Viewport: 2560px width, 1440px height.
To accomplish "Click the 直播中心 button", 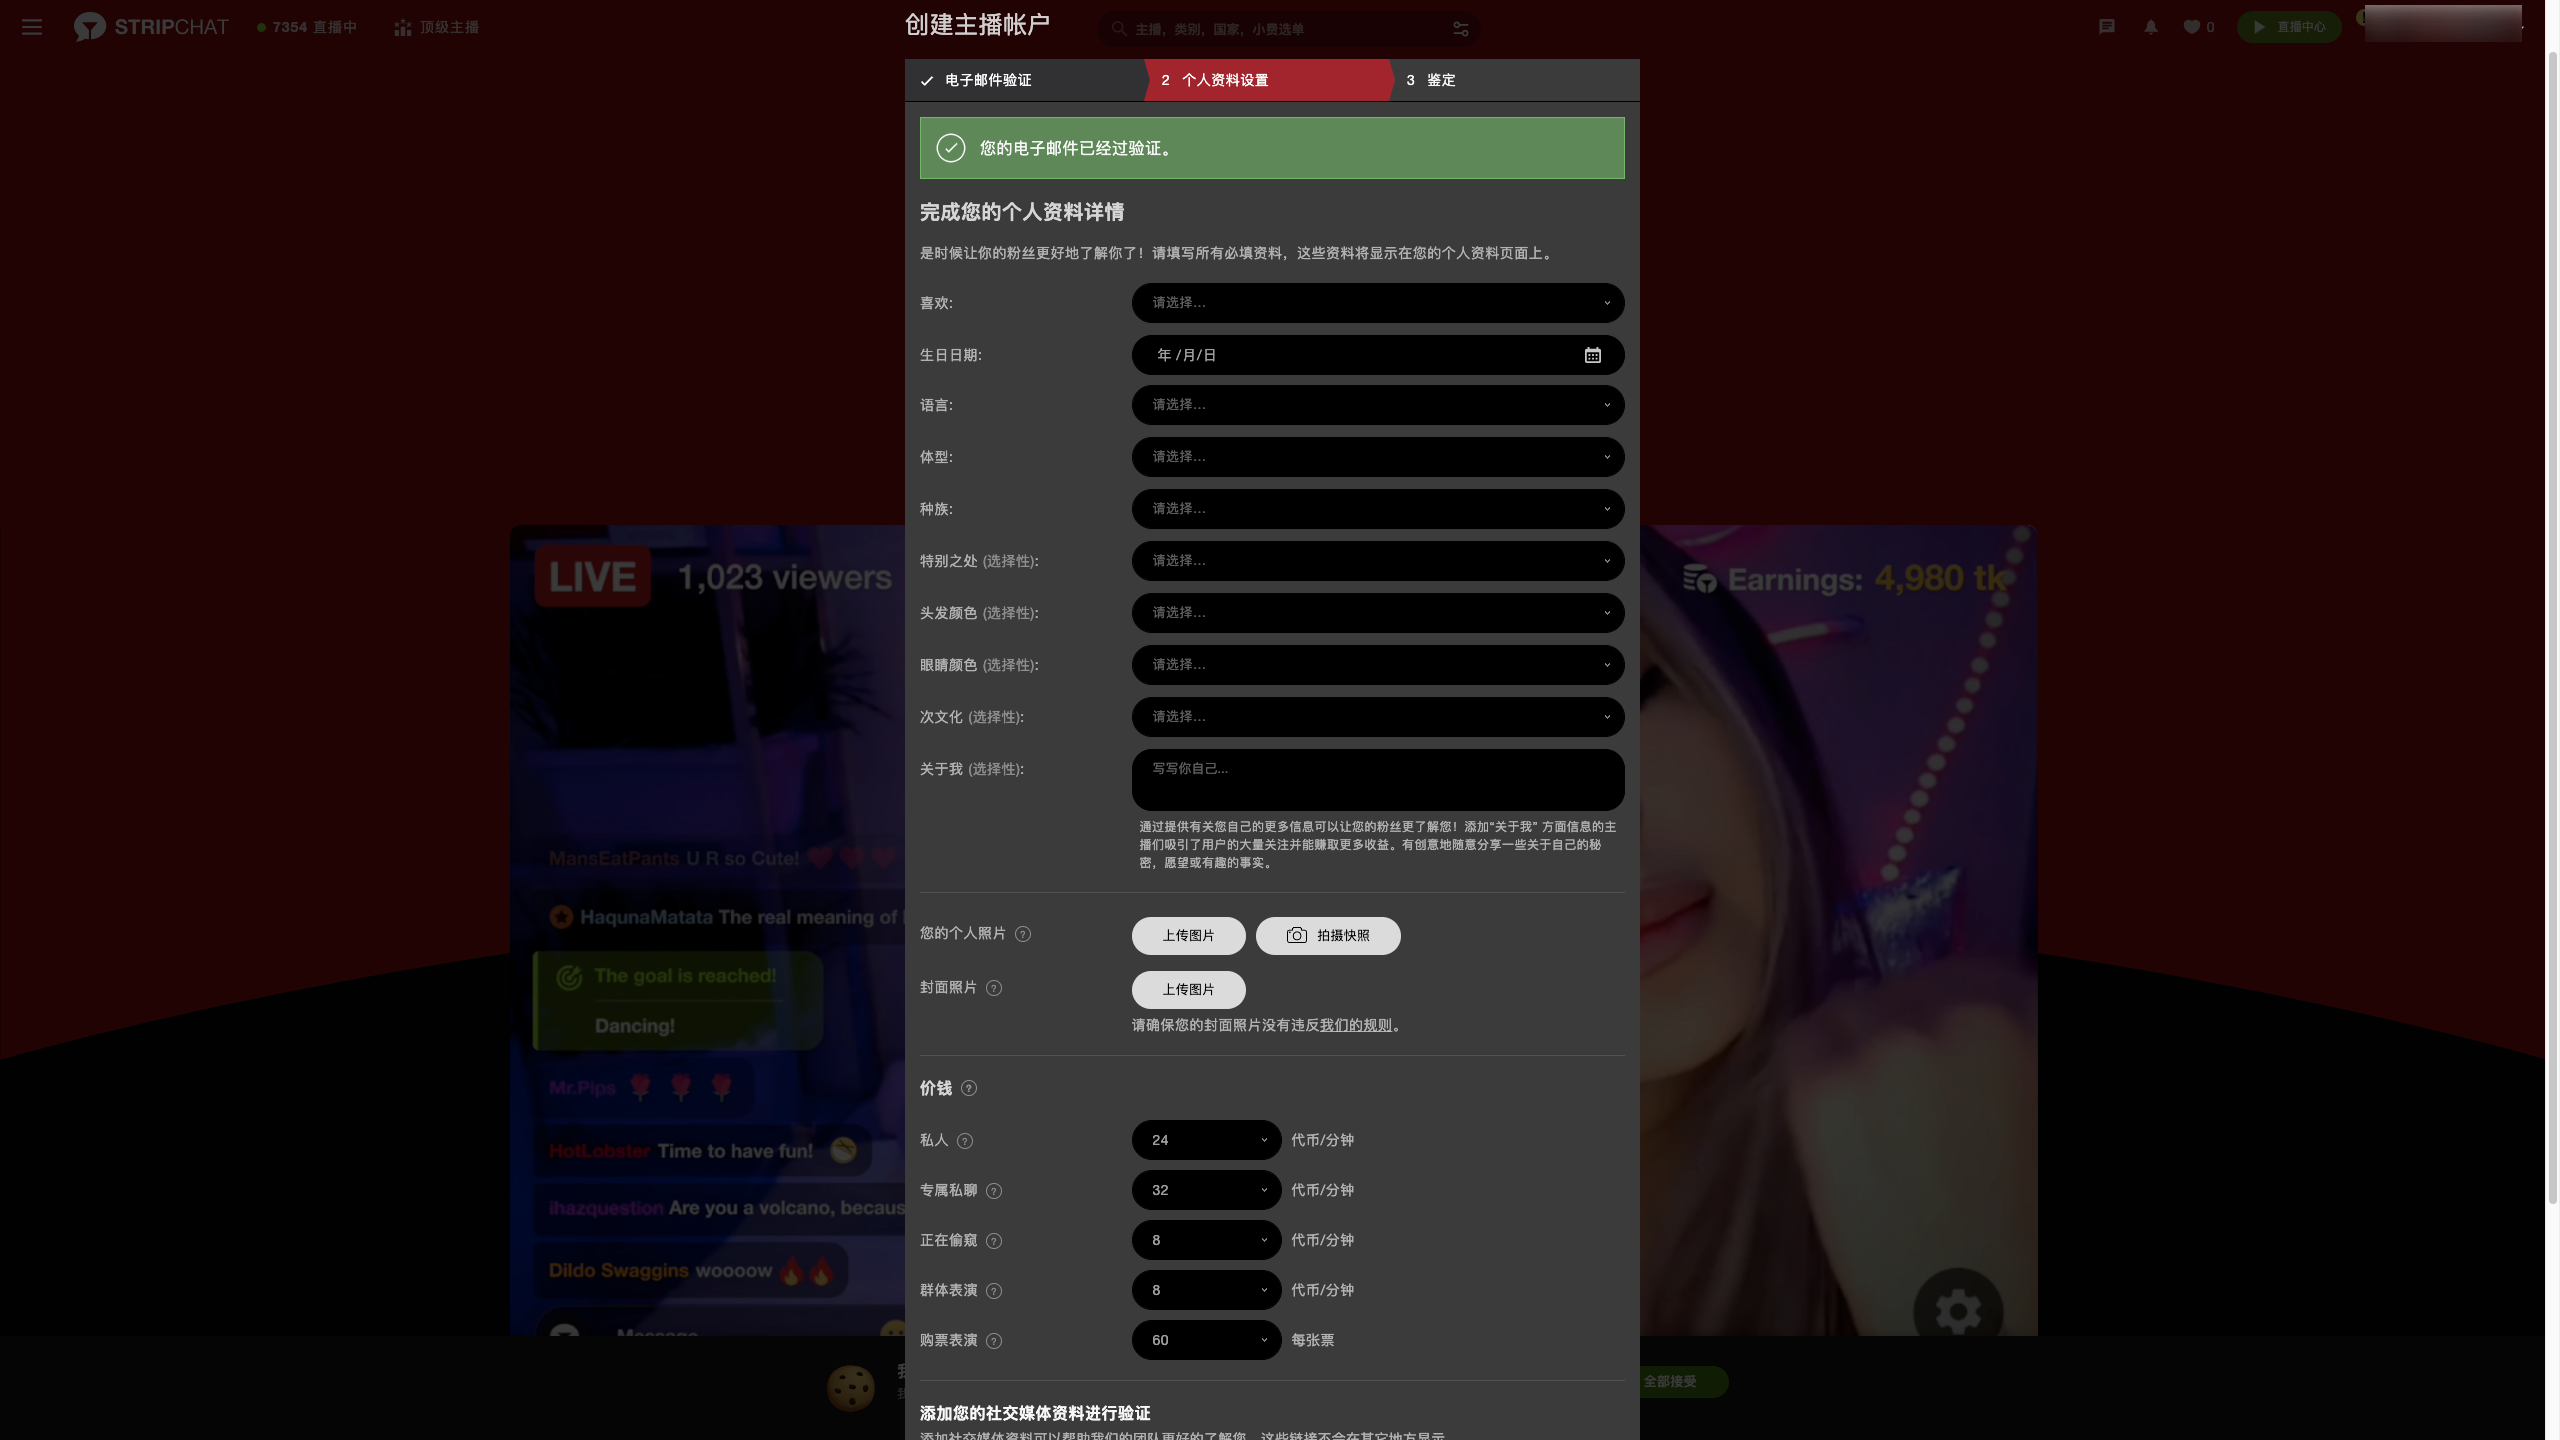I will pos(2289,27).
